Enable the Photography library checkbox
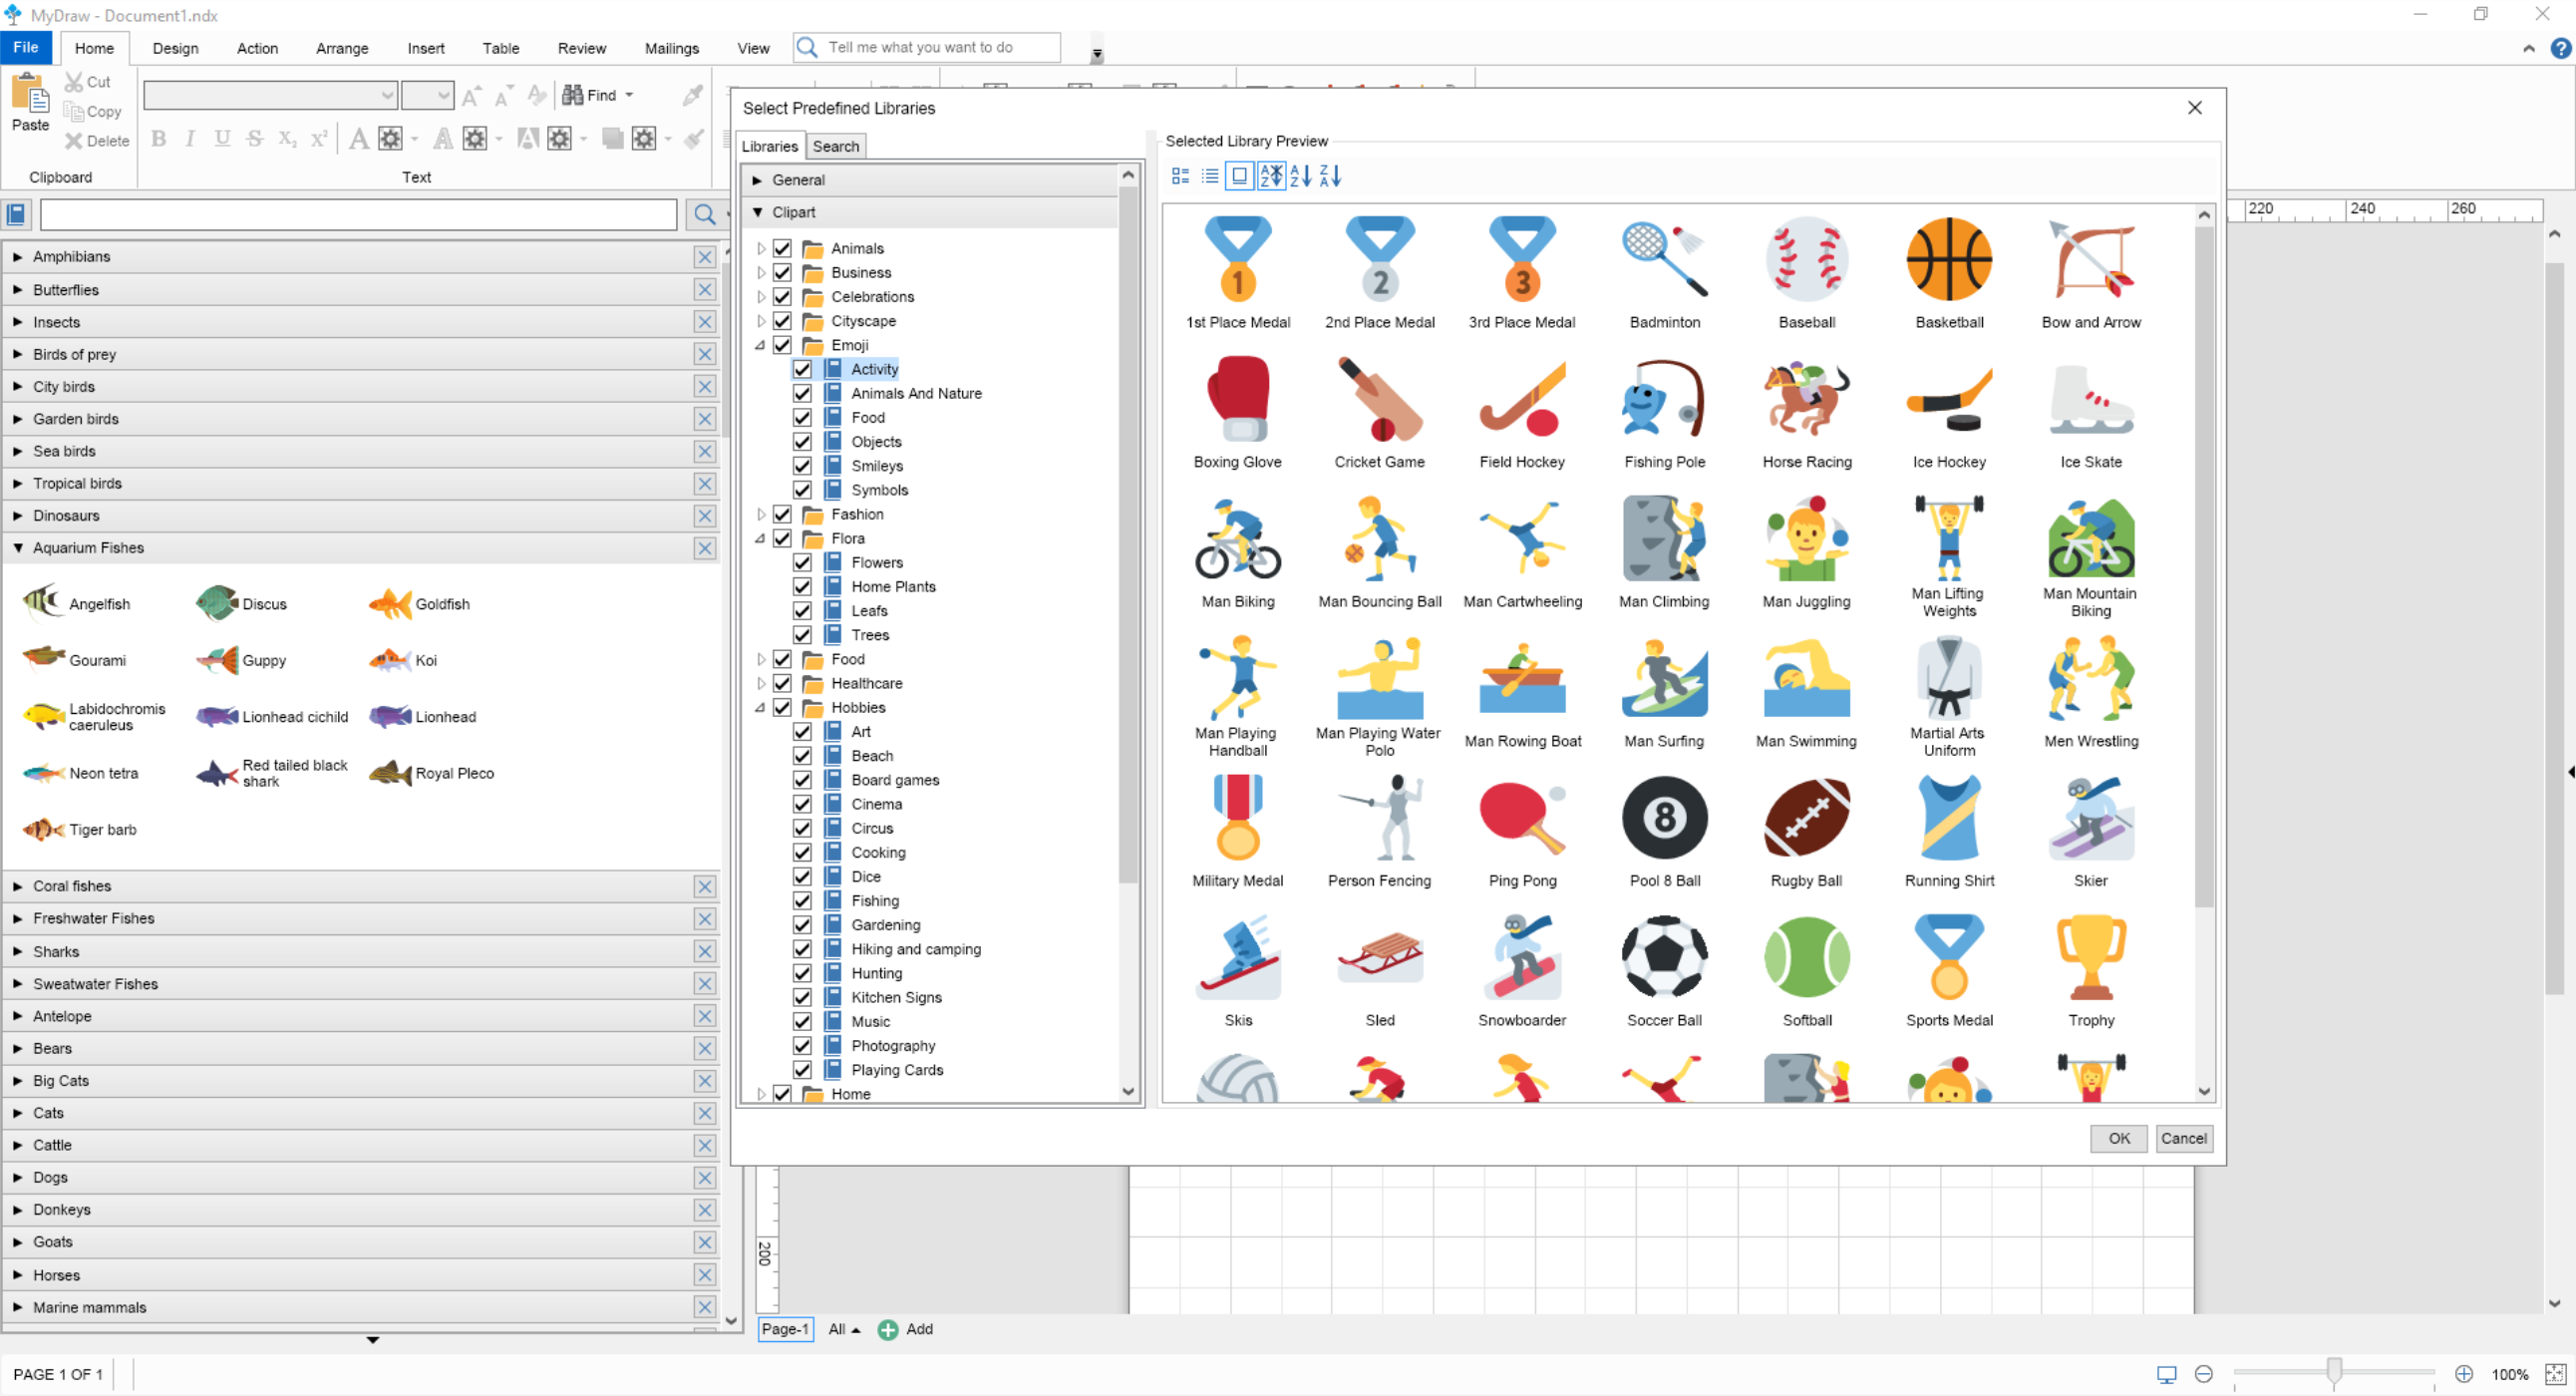 803,1045
